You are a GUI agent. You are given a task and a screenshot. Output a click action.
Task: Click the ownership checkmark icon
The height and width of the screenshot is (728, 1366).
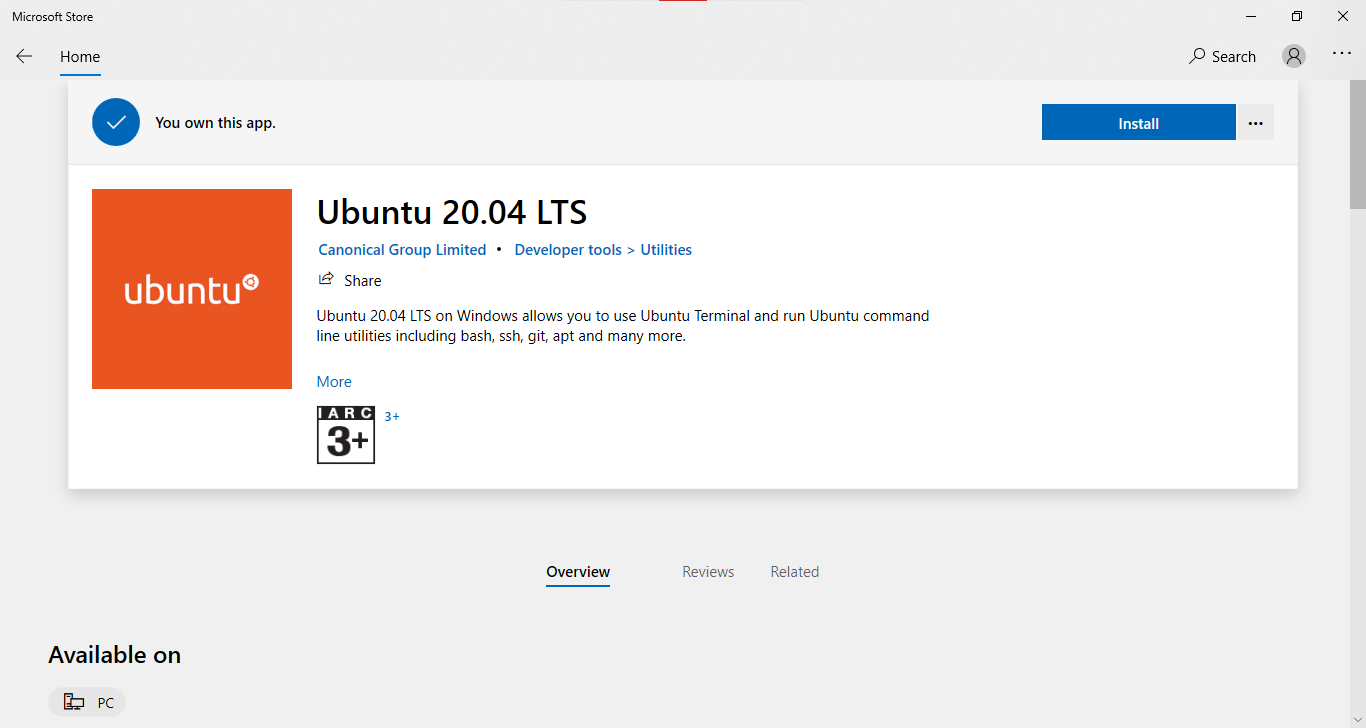point(116,122)
